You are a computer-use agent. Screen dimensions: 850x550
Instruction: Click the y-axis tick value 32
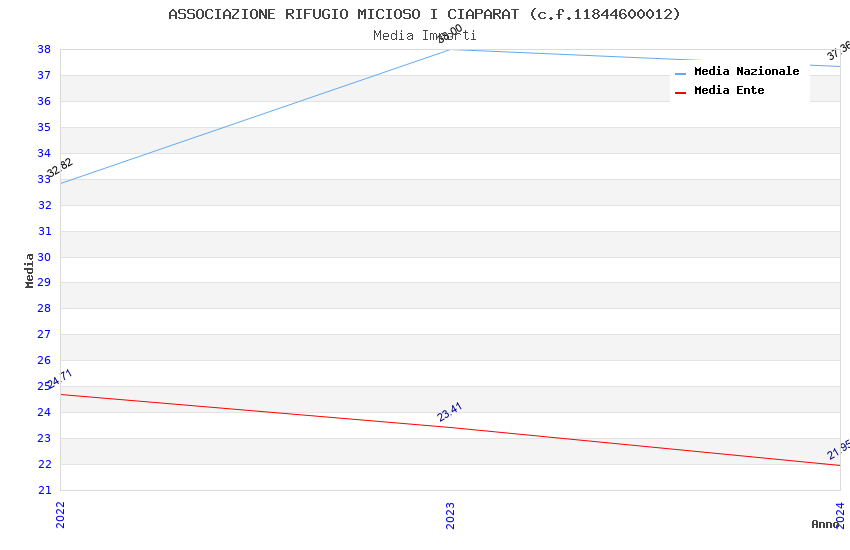pos(44,205)
